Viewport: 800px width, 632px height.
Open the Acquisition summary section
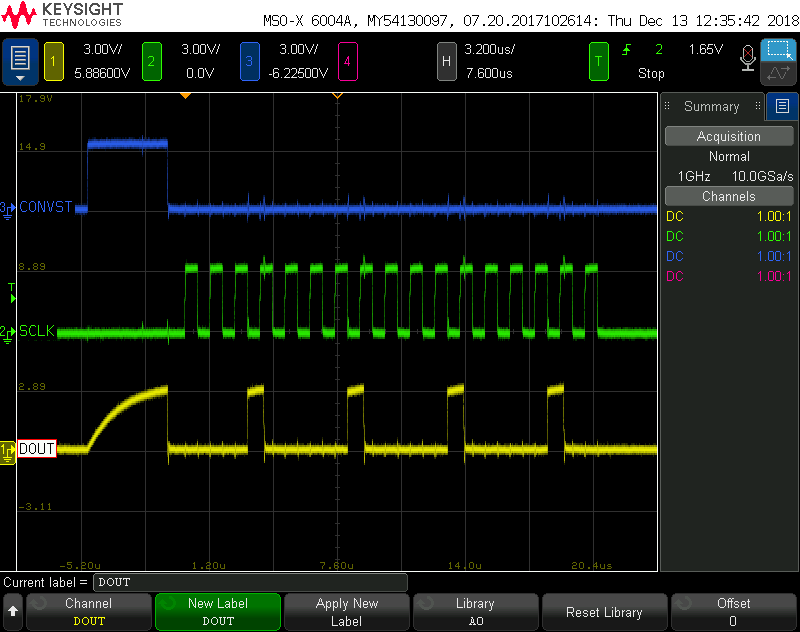point(729,136)
